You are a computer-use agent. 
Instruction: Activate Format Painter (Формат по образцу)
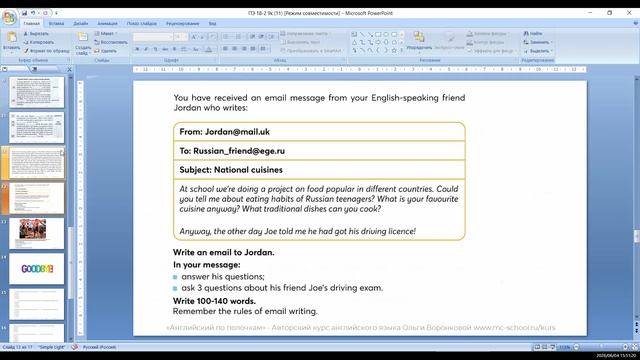click(x=46, y=51)
